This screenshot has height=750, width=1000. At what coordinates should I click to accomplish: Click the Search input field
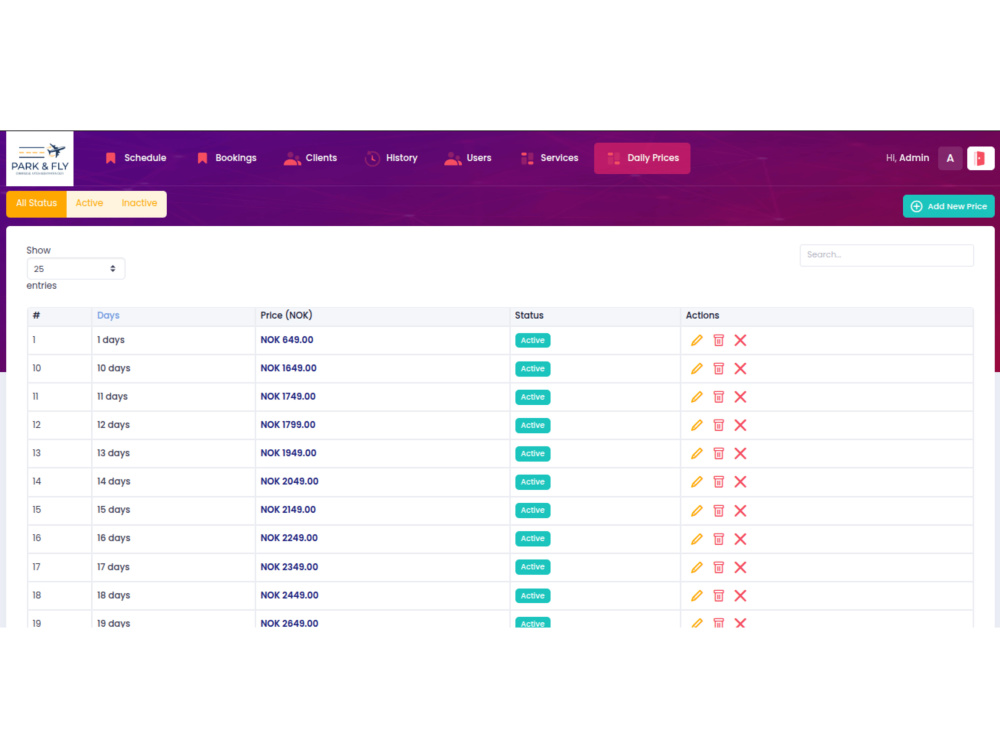click(886, 255)
